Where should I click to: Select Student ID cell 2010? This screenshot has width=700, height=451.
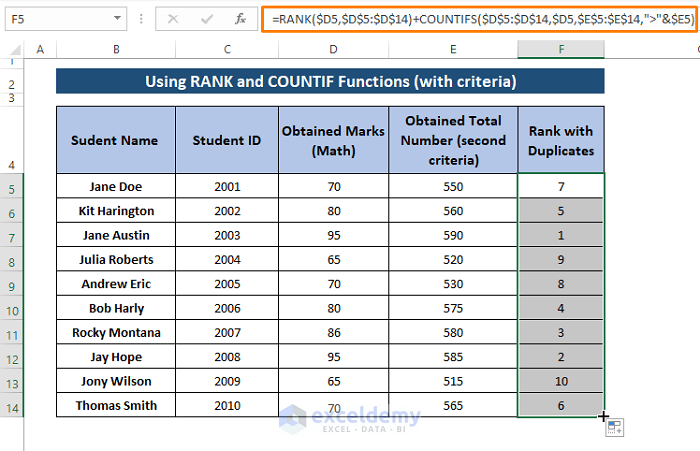227,405
